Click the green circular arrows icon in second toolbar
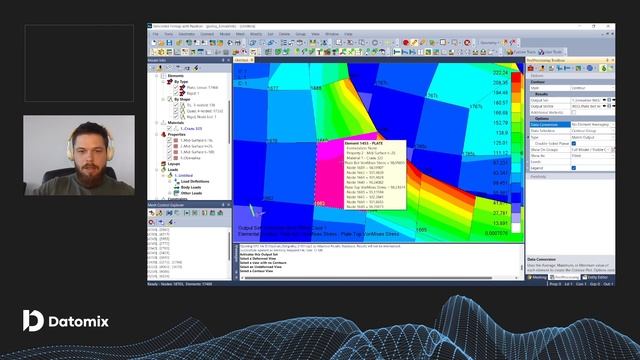Viewport: 640px width, 360px height. pos(278,52)
